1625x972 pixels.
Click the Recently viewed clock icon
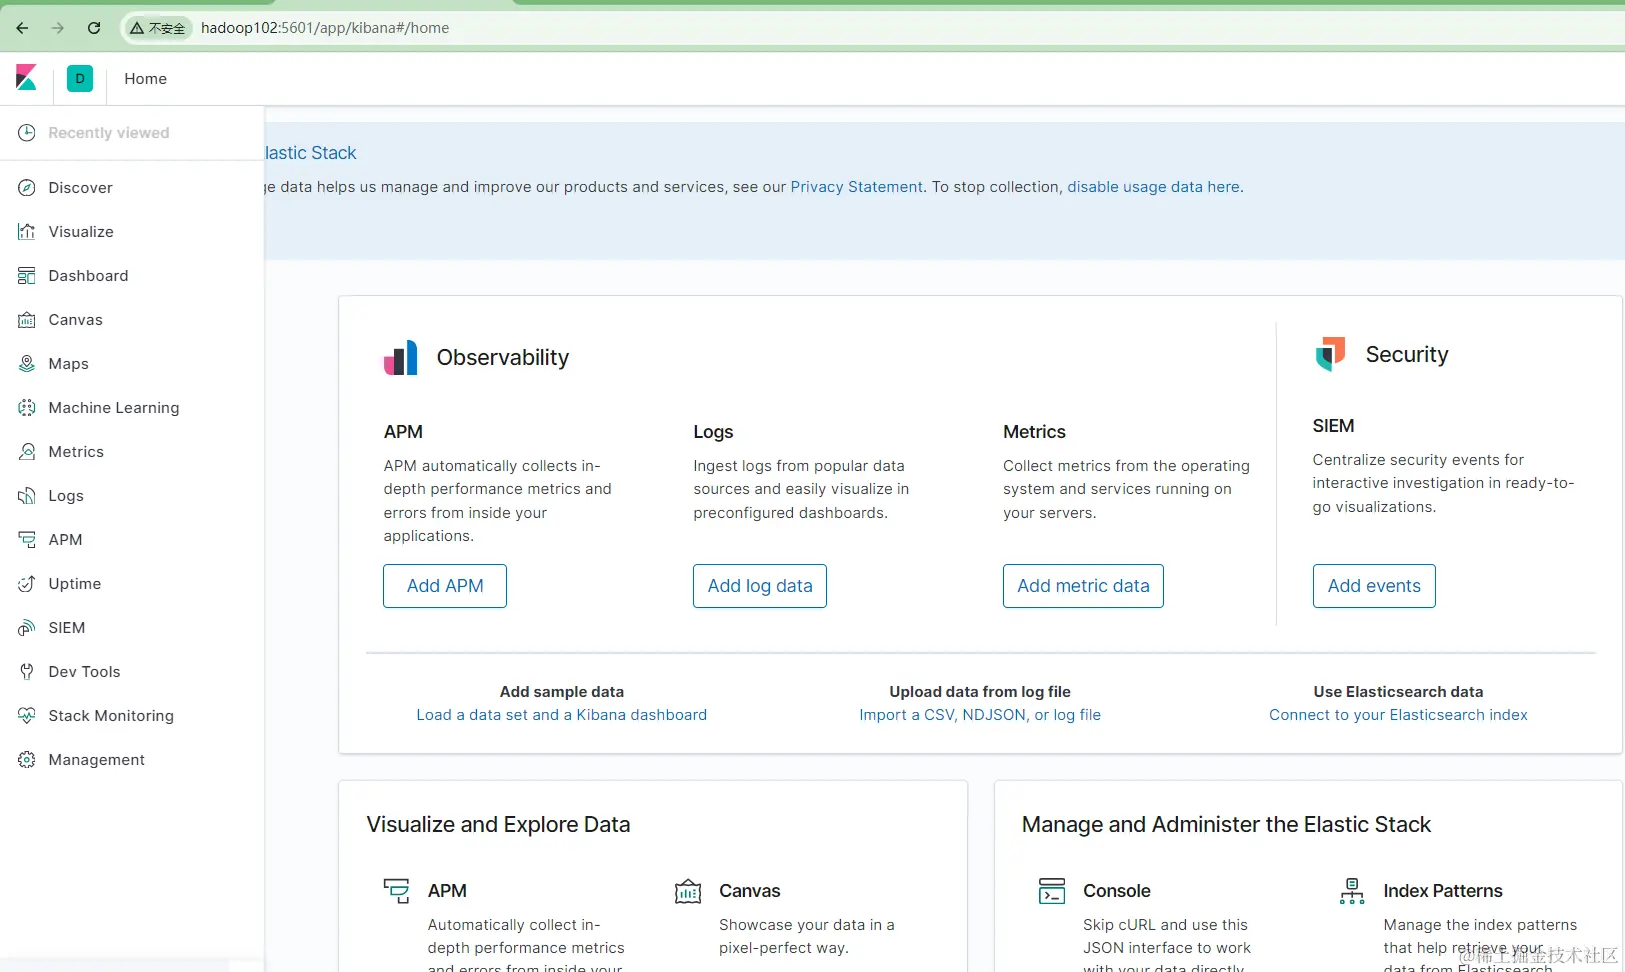[27, 133]
